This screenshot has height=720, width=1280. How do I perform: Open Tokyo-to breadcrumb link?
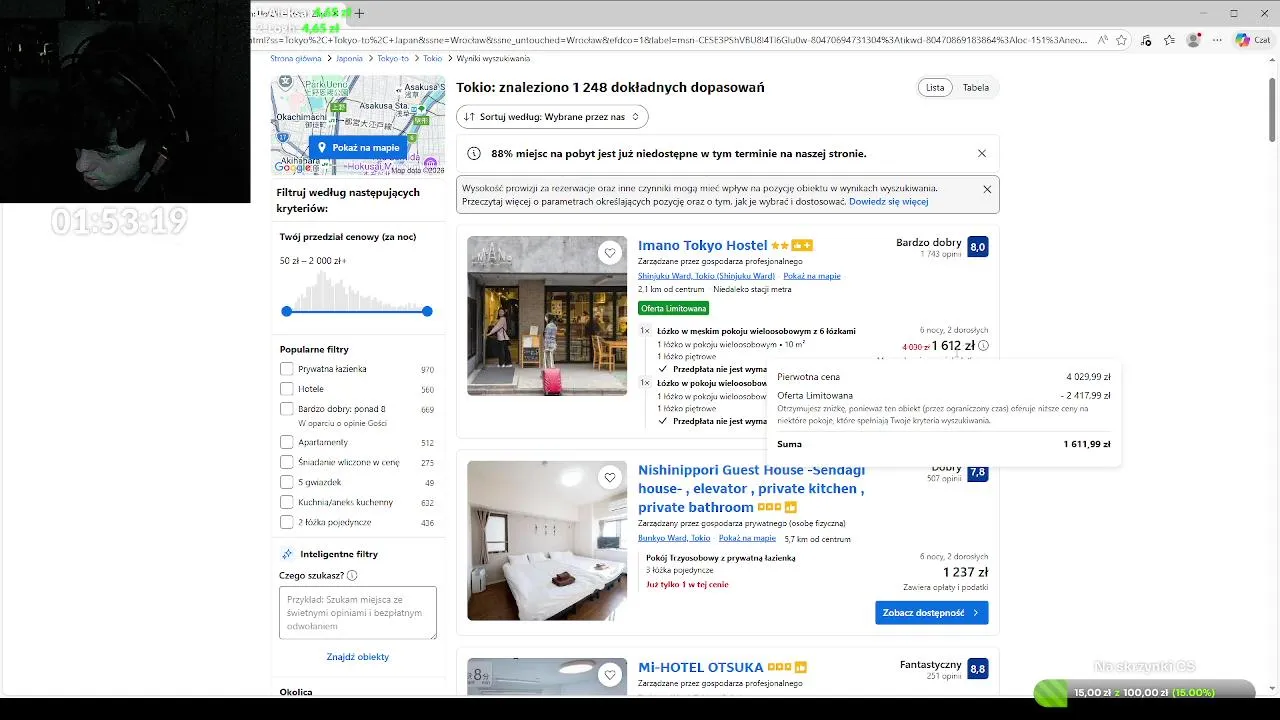click(x=393, y=58)
